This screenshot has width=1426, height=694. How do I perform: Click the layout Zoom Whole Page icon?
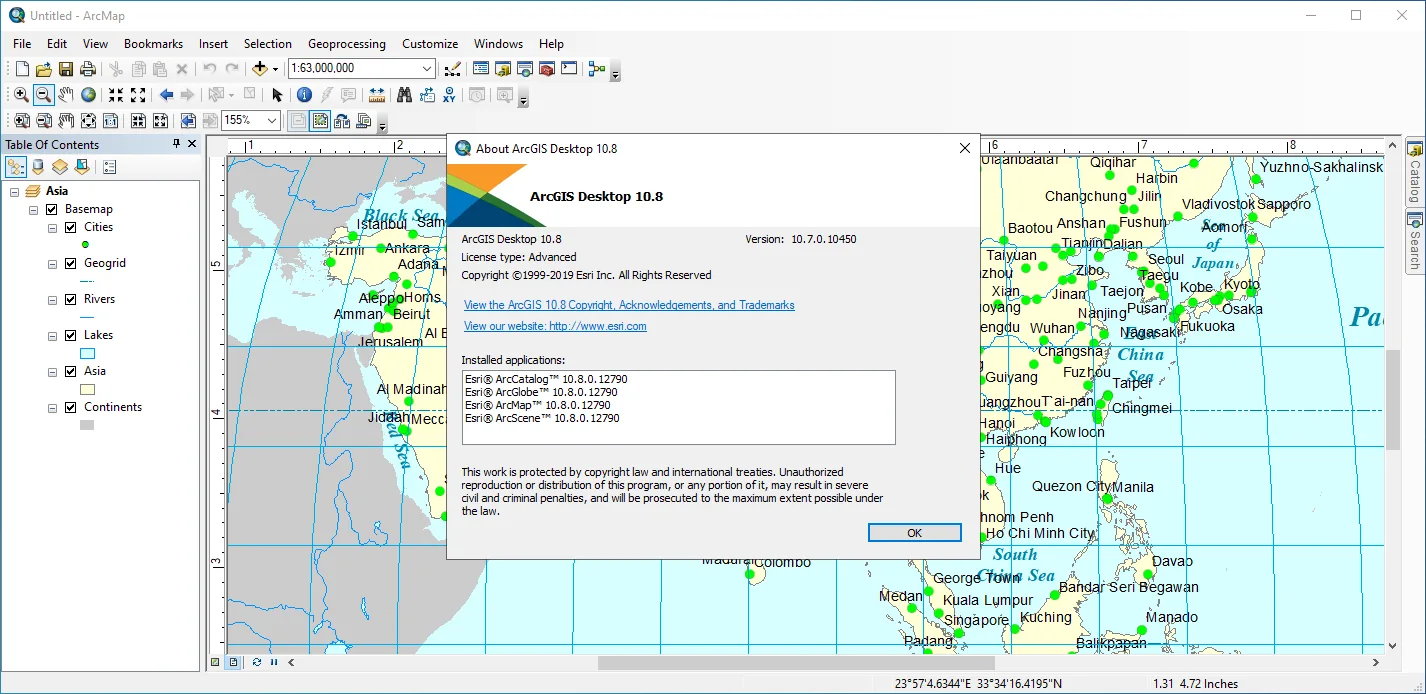tap(88, 121)
